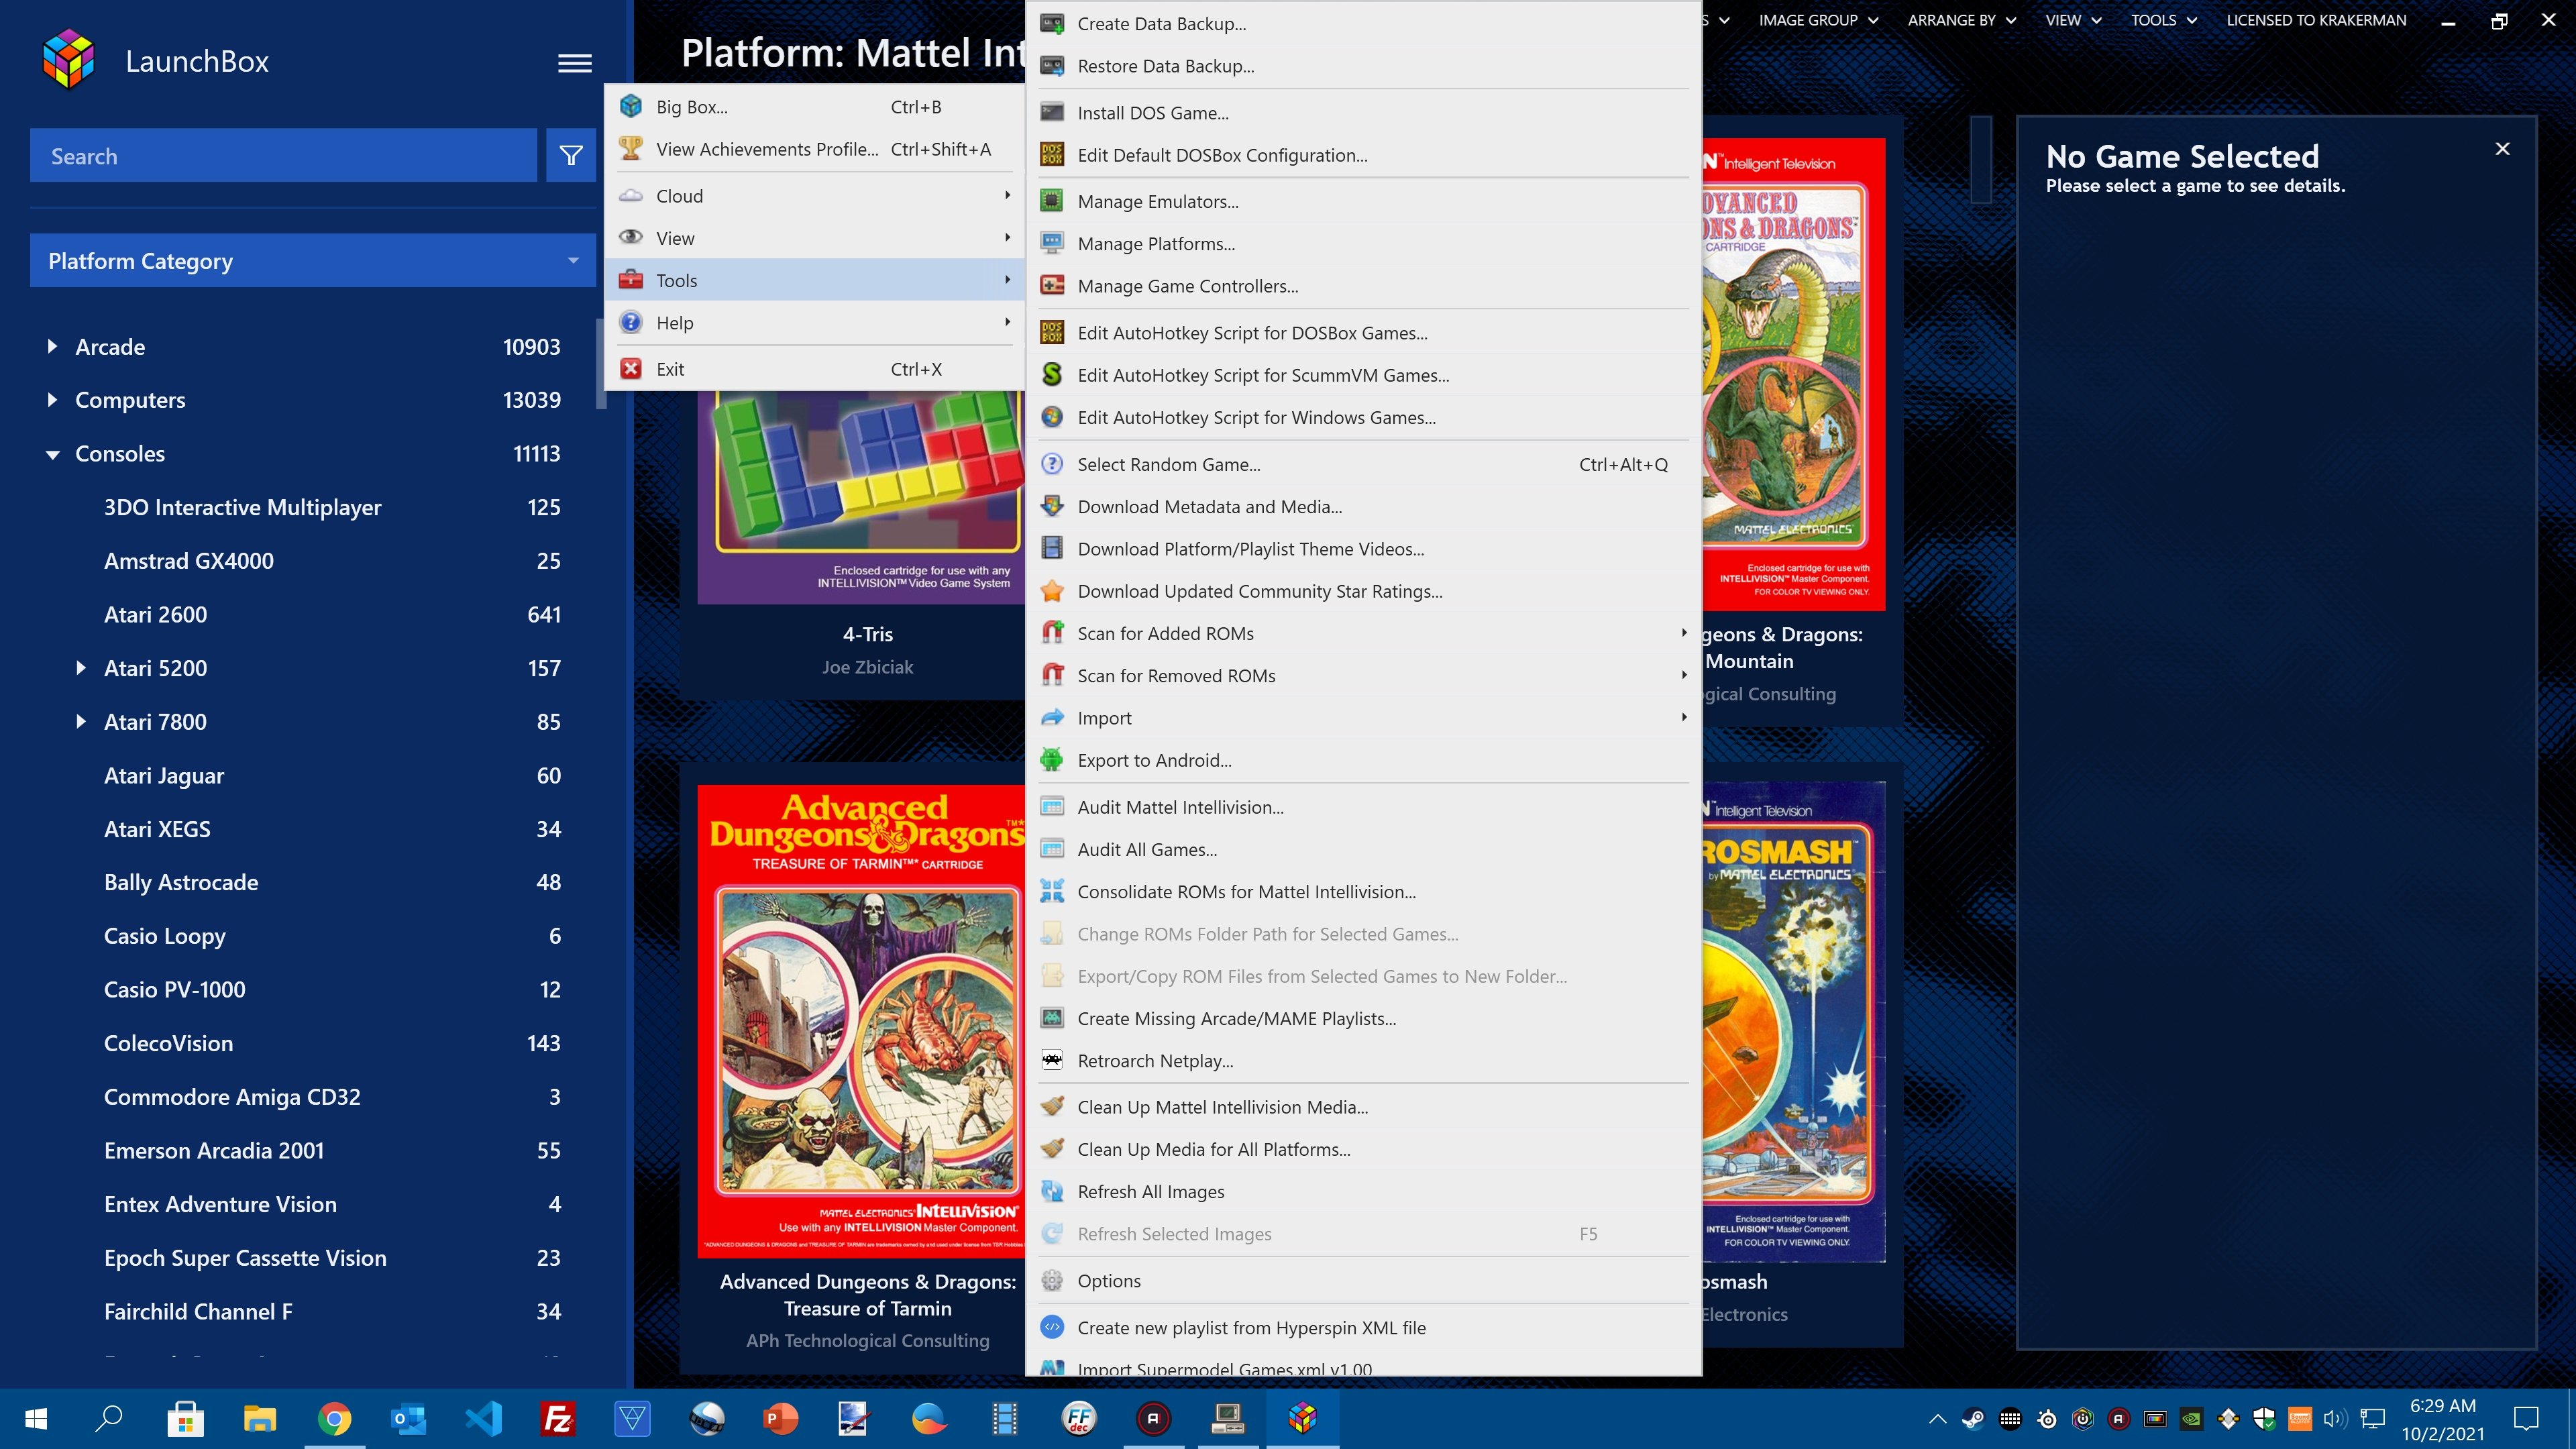Open Steam from the system tray
This screenshot has width=2576, height=1449.
click(1973, 1418)
